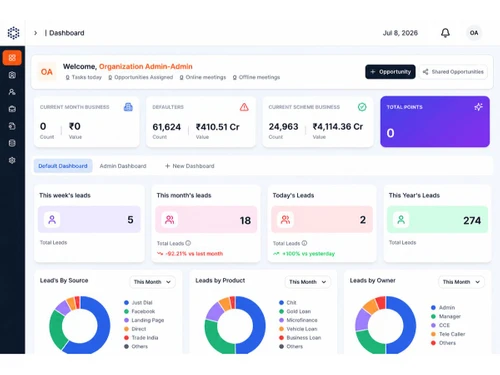Click the ₹4,114.36 Cr scheme value

point(338,127)
